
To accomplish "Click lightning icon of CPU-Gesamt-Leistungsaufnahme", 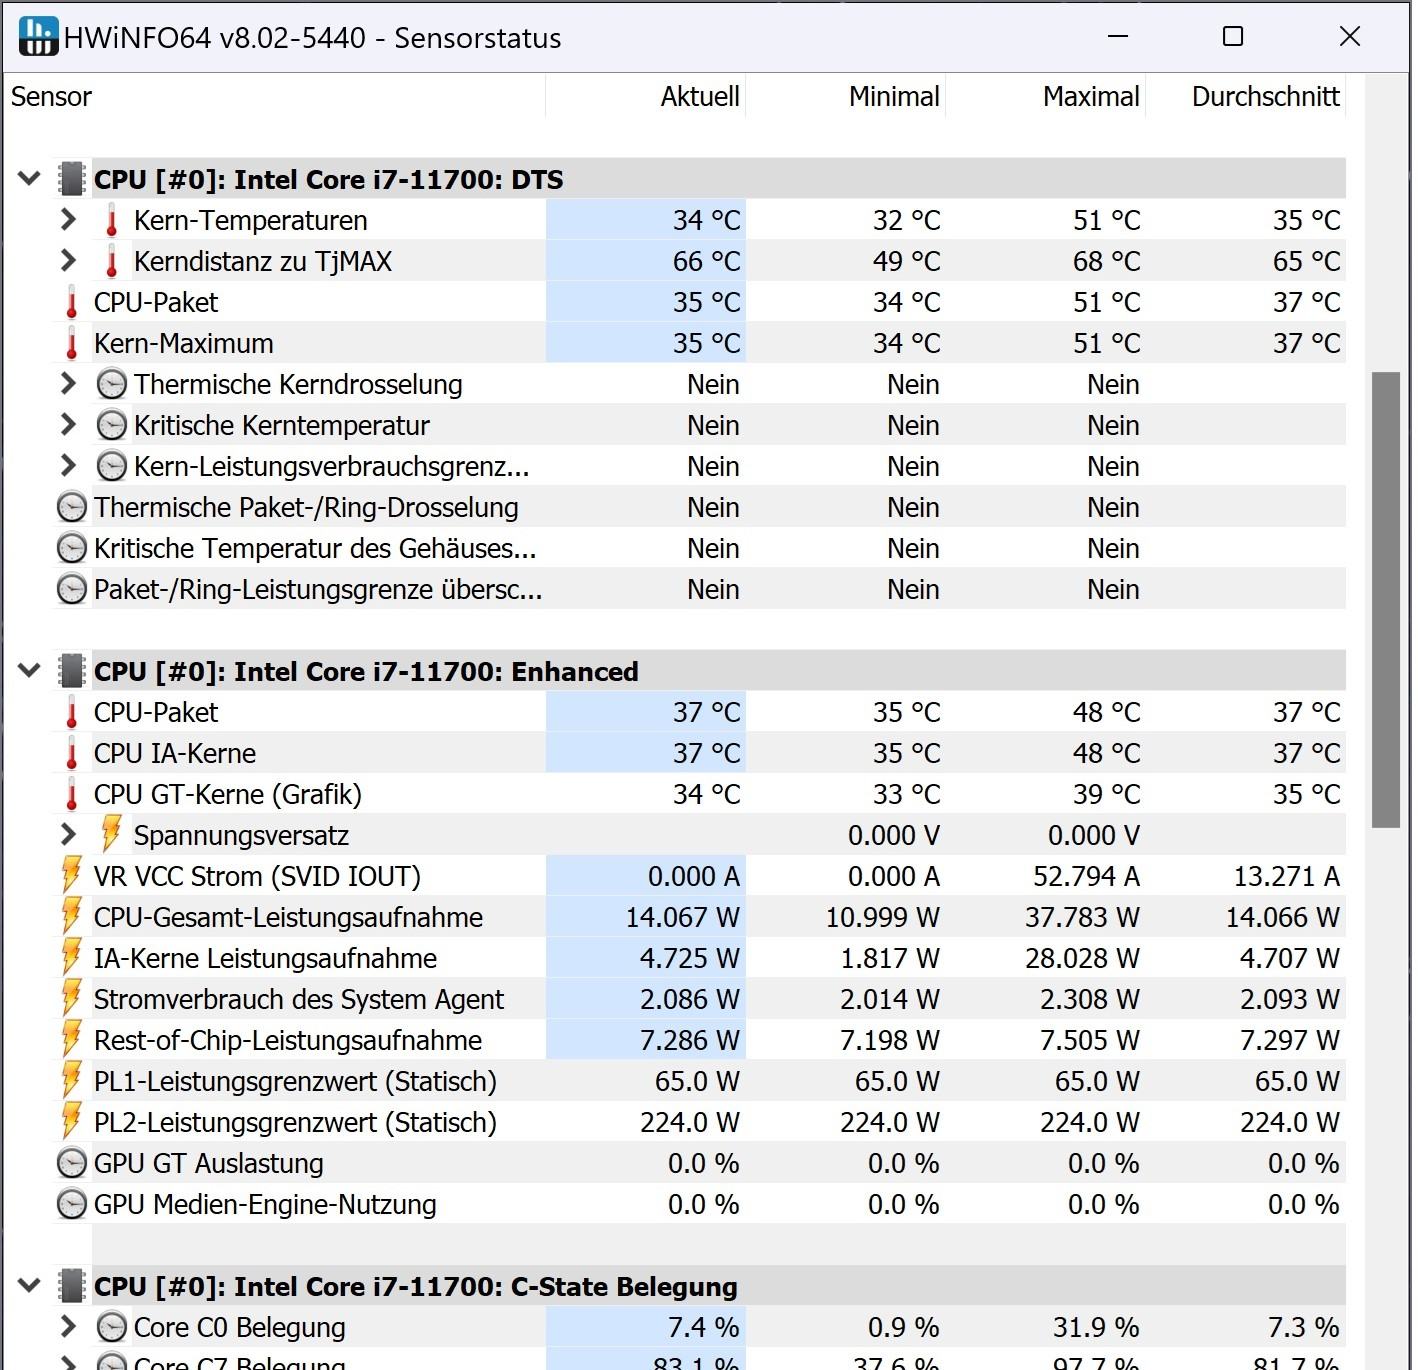I will pyautogui.click(x=71, y=916).
